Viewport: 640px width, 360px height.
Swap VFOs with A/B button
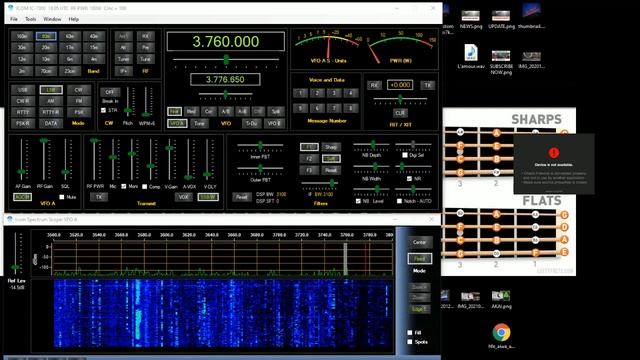[x=225, y=111]
